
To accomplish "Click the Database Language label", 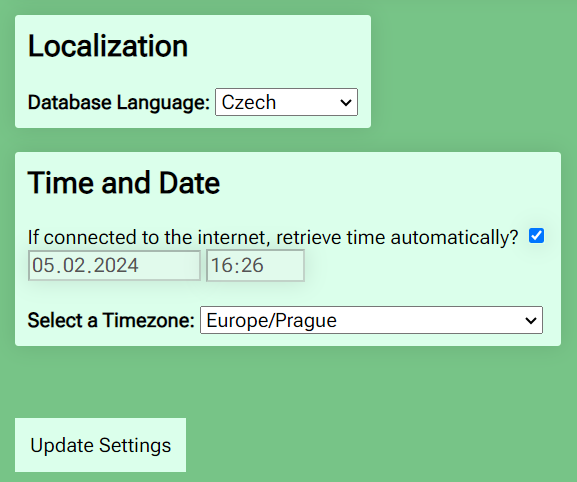I will (119, 102).
